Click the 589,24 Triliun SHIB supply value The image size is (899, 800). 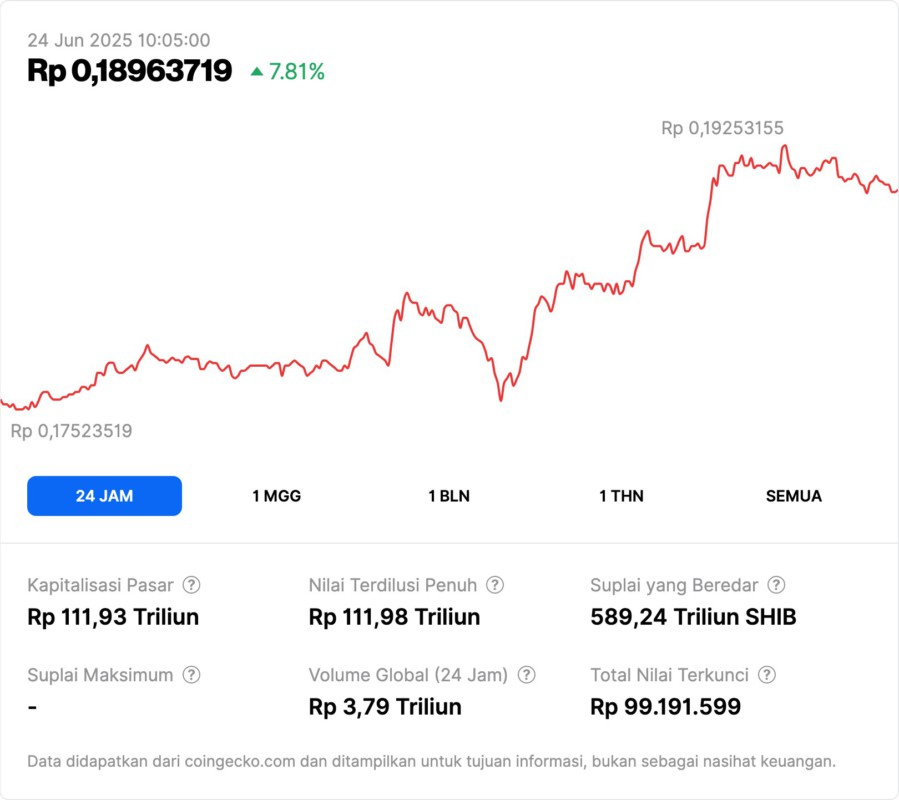[693, 617]
